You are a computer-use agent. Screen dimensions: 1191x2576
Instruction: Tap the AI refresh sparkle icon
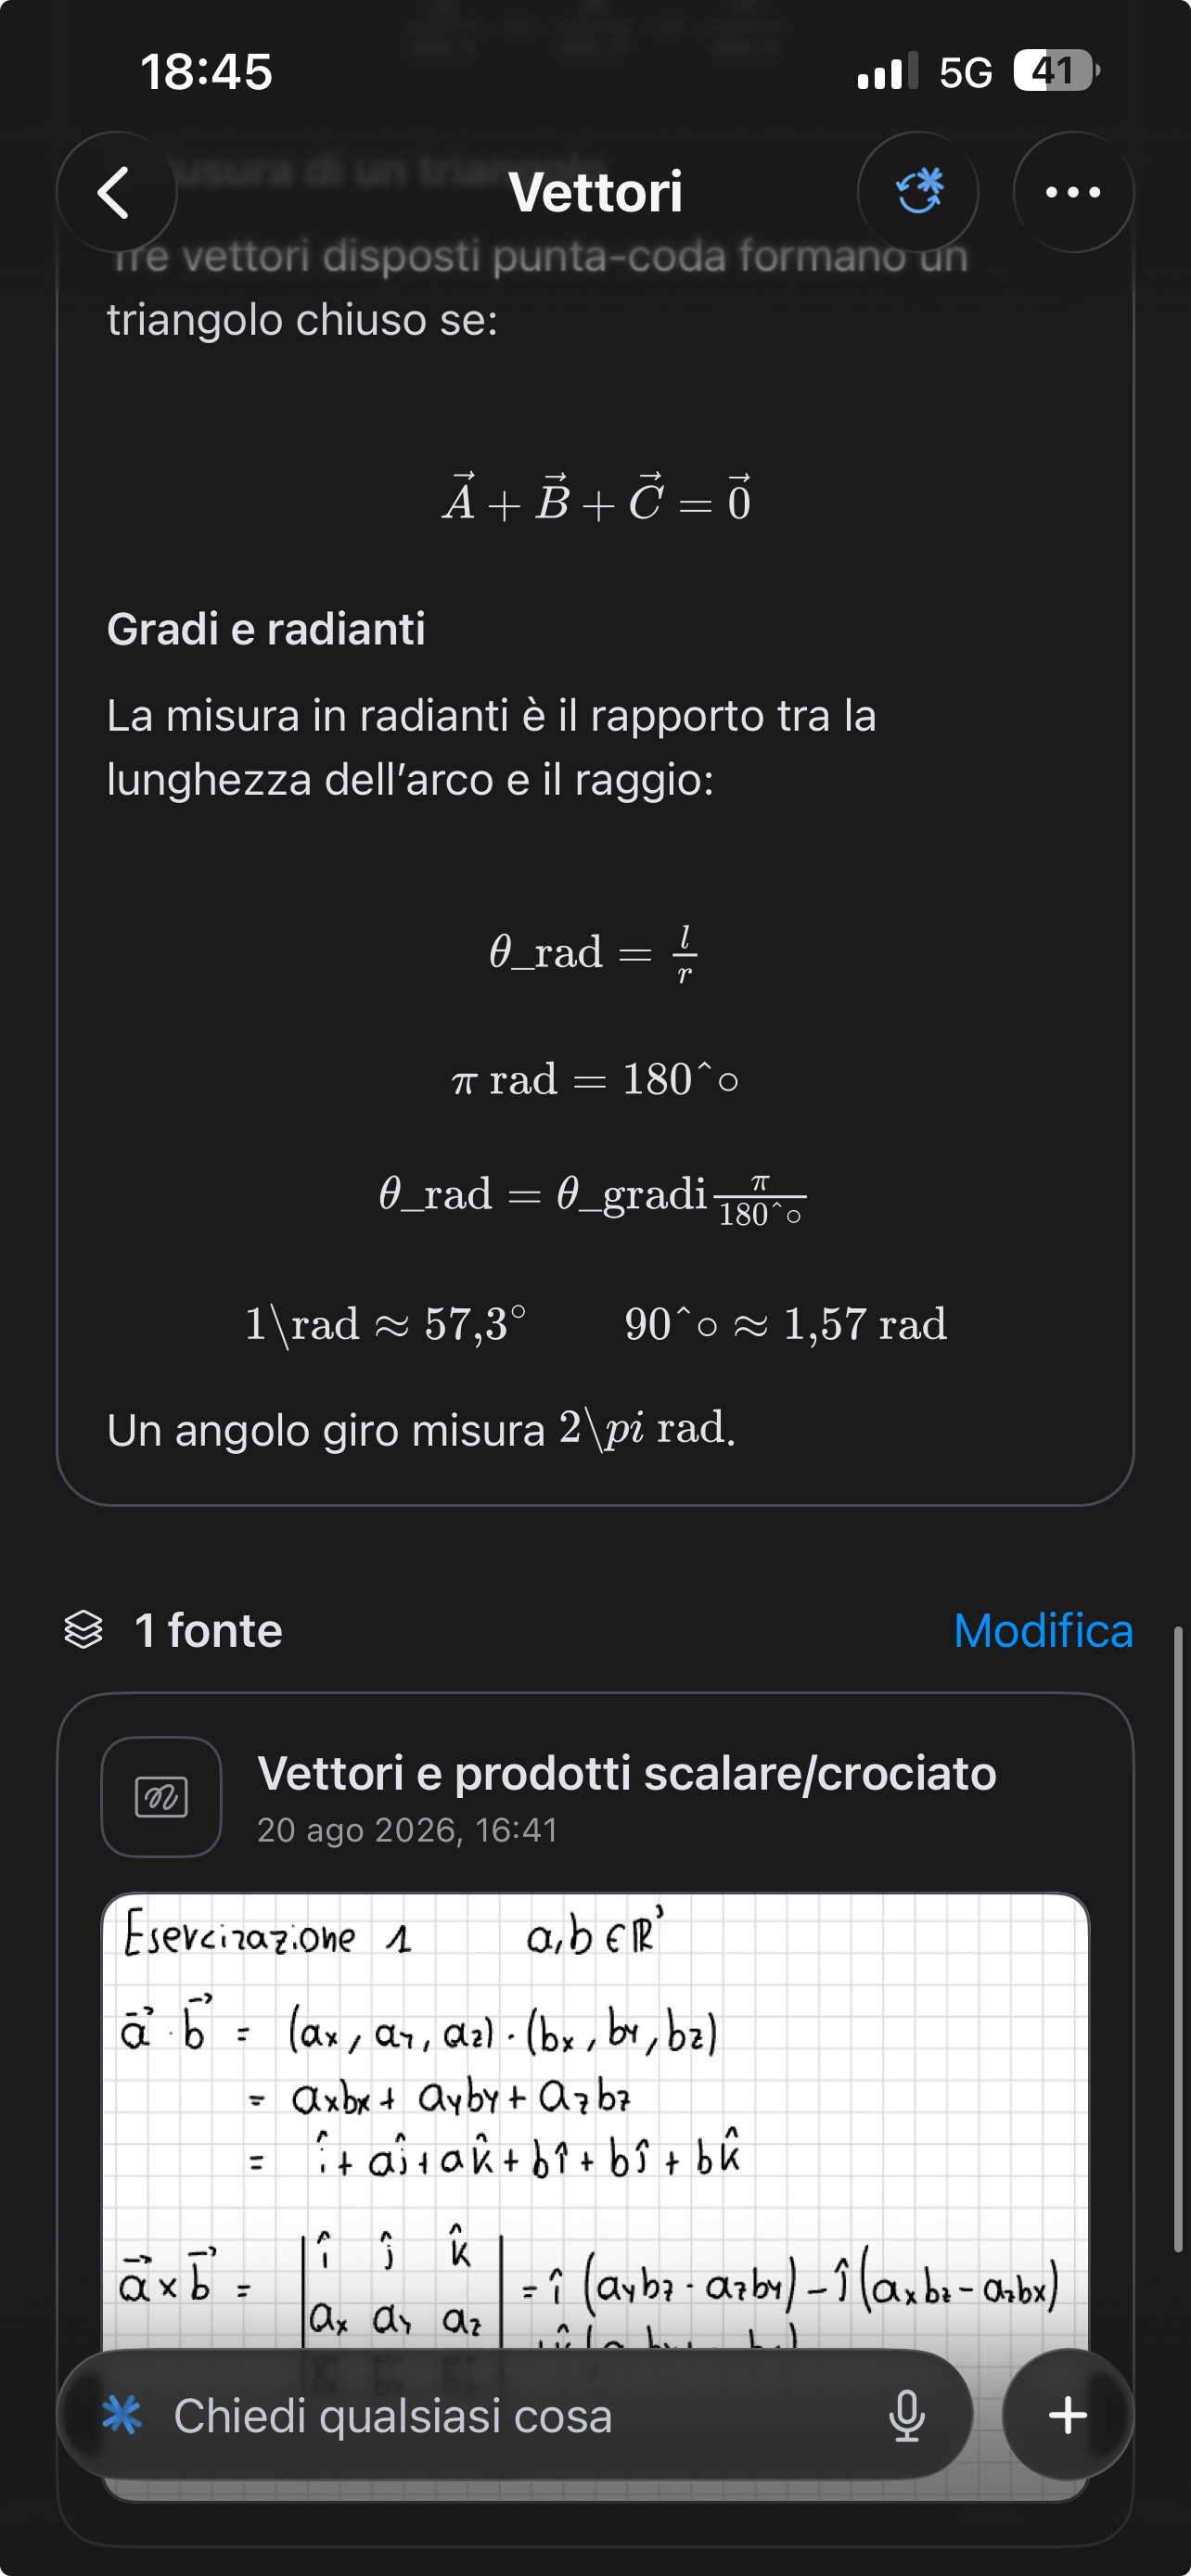point(918,191)
